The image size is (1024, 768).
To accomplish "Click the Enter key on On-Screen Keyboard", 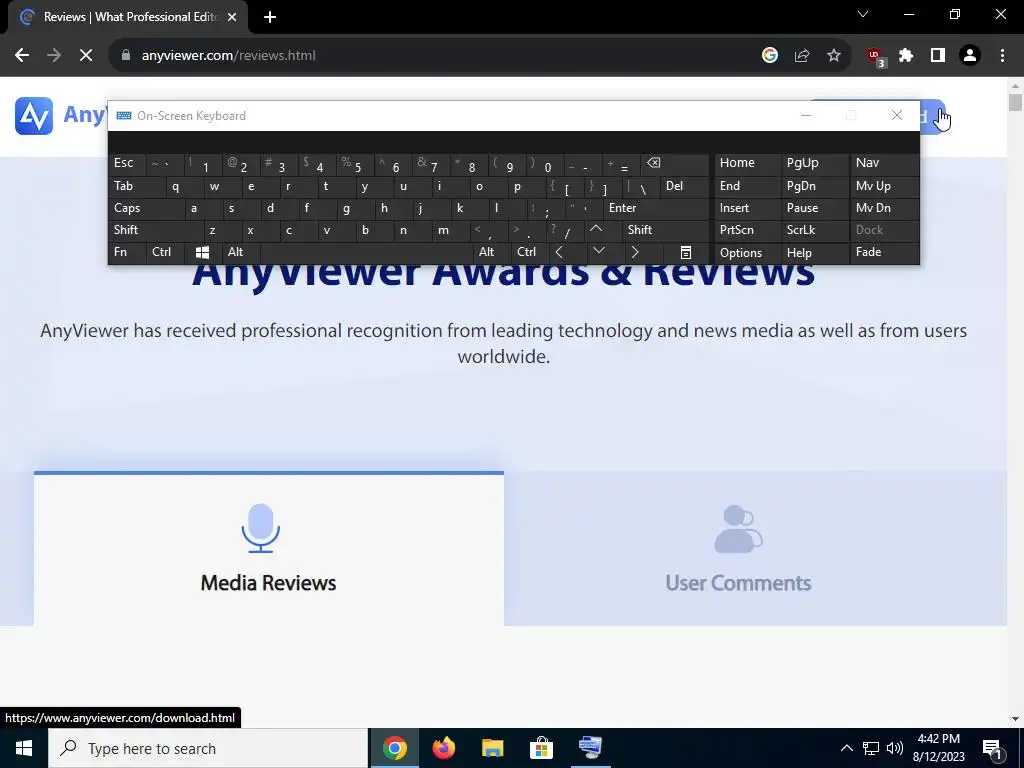I will pos(656,208).
